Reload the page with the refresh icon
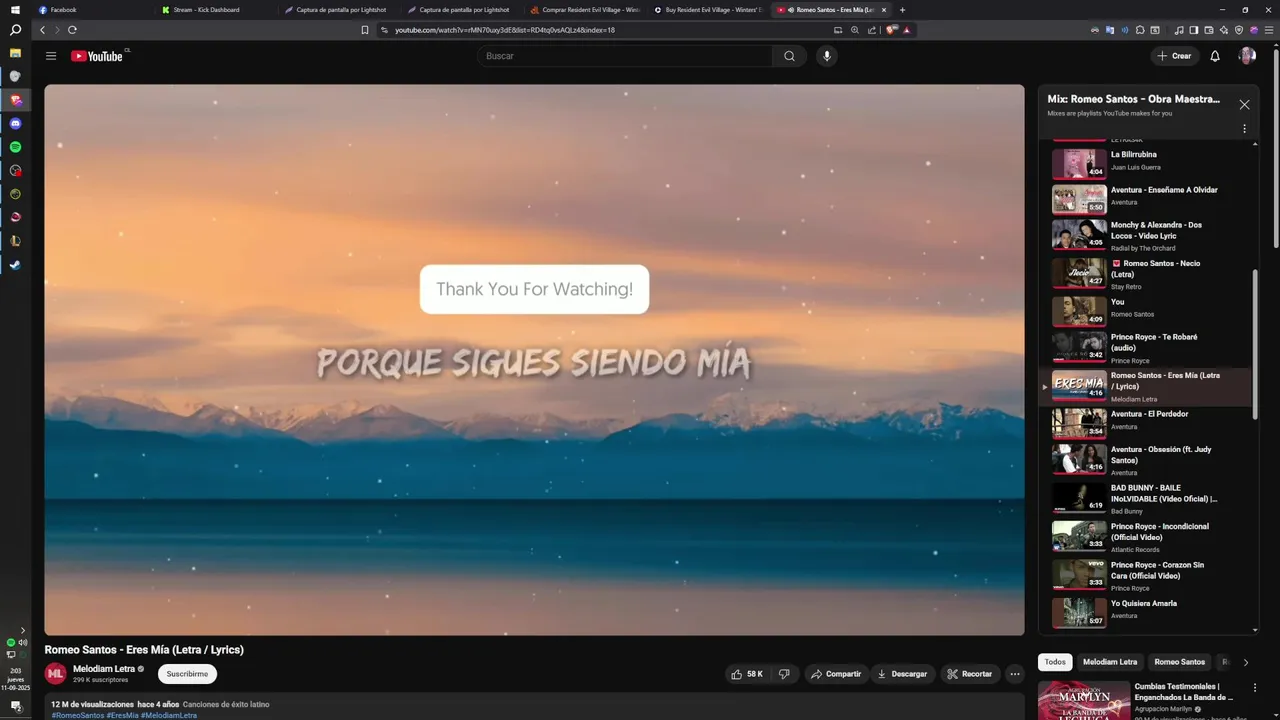Viewport: 1280px width, 720px height. coord(72,30)
